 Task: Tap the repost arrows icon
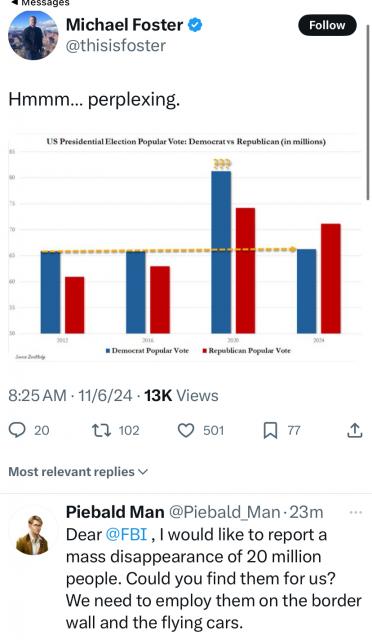point(101,430)
